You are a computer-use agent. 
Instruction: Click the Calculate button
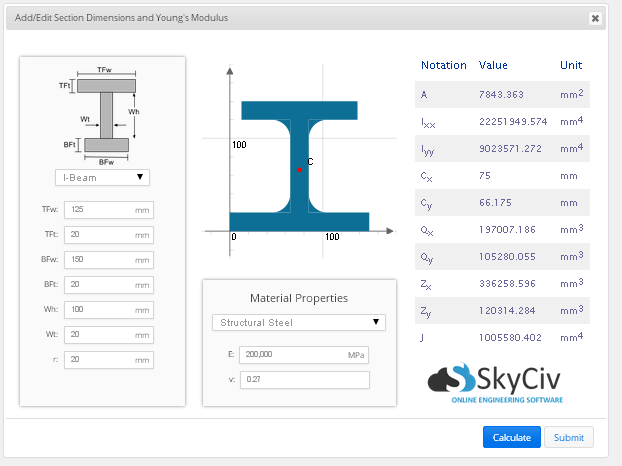coord(512,437)
